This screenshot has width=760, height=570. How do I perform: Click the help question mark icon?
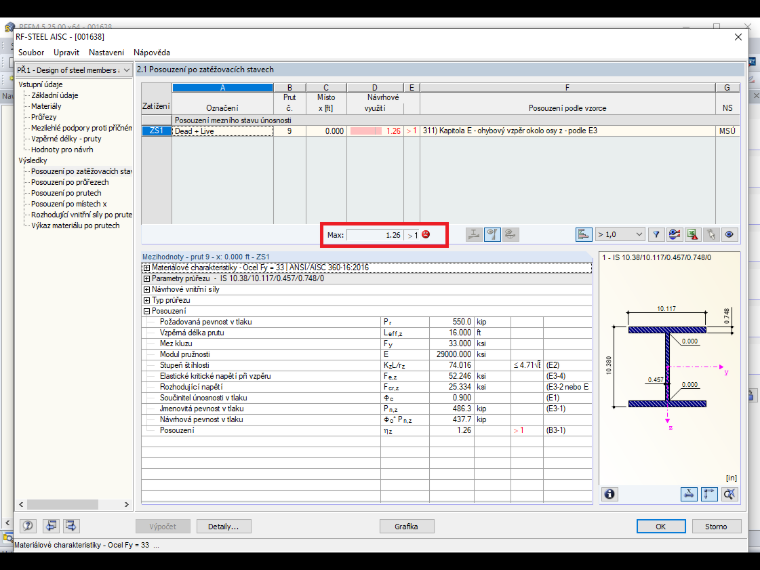(28, 526)
